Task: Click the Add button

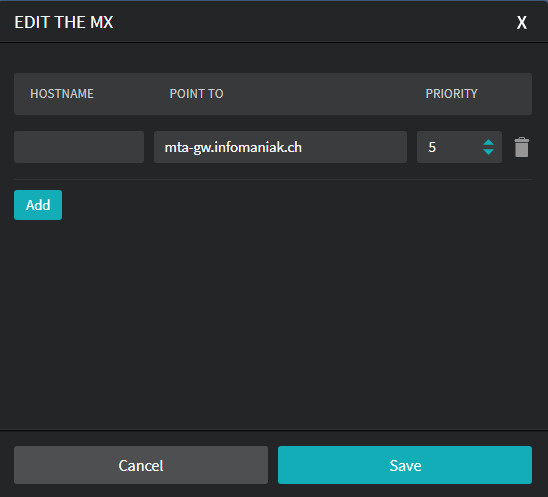Action: (38, 205)
